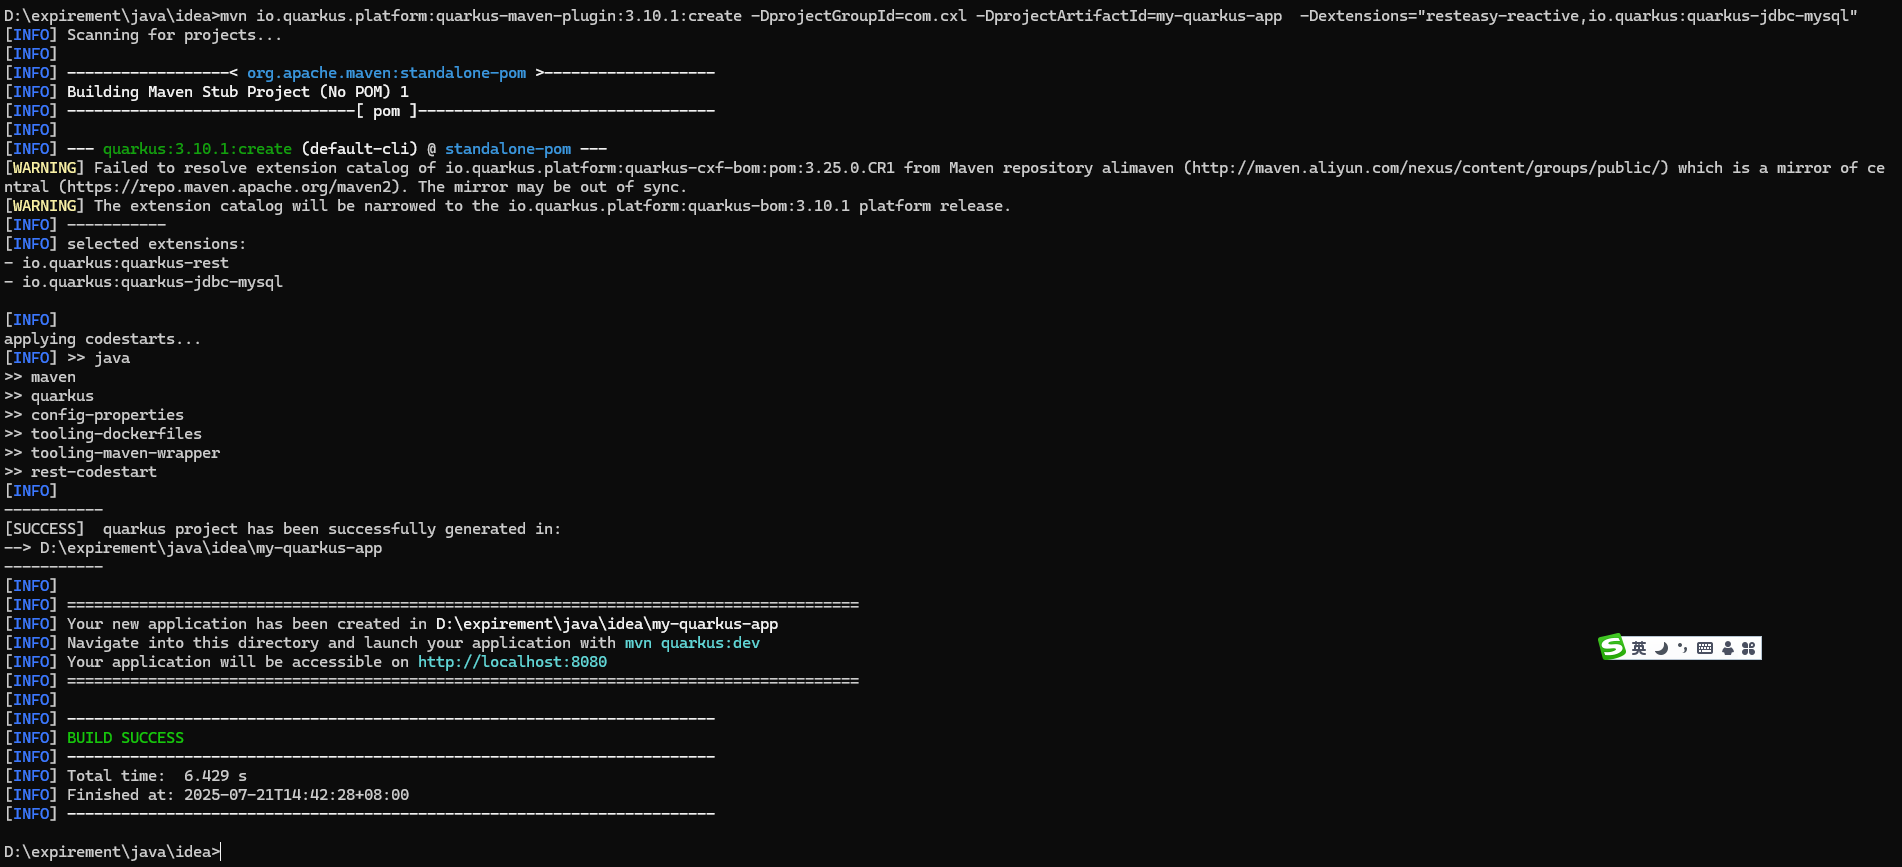Click the '>> rest-codestart' line
The height and width of the screenshot is (867, 1902).
(x=80, y=472)
